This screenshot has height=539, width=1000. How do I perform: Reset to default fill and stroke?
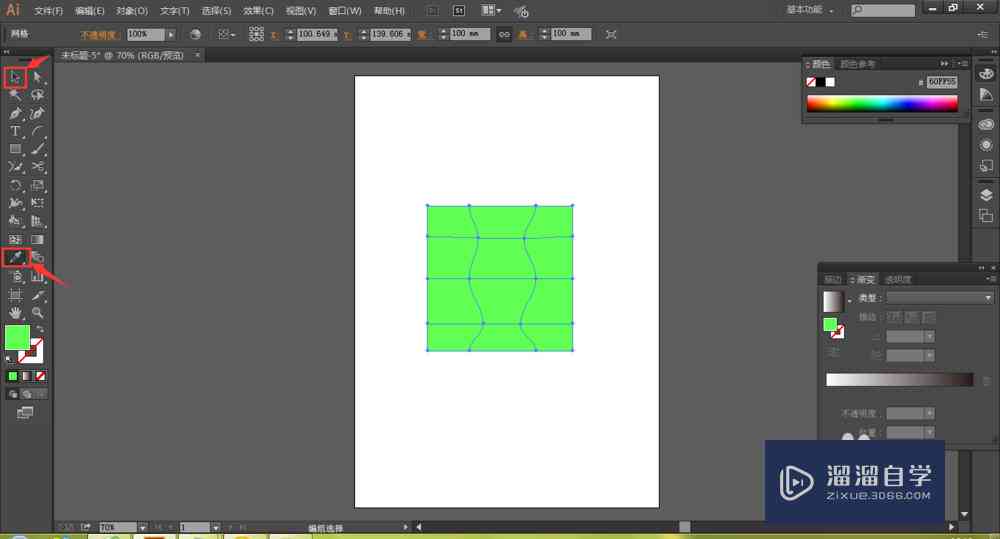coord(8,359)
